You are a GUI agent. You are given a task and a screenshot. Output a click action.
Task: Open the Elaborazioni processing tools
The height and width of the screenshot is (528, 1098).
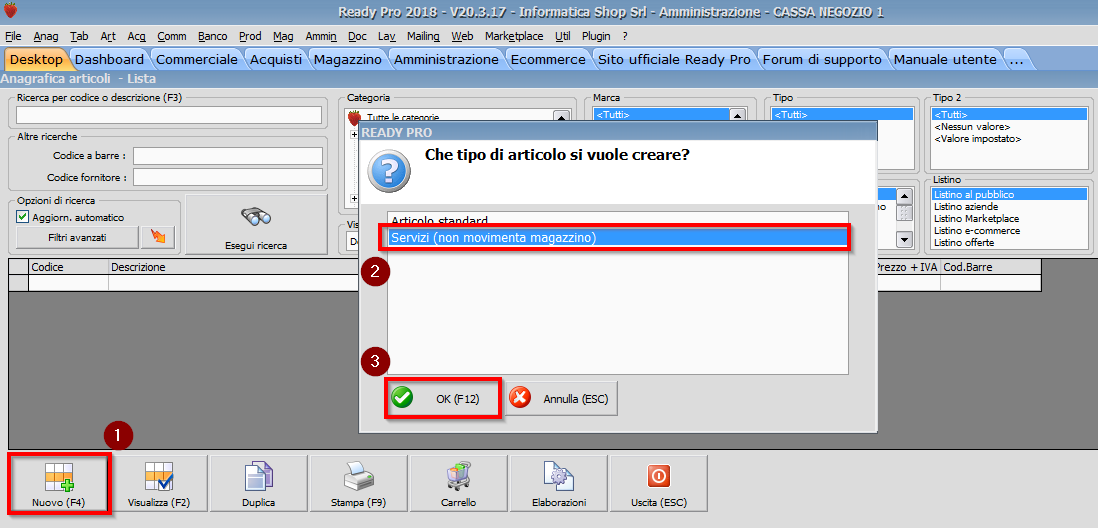point(559,484)
